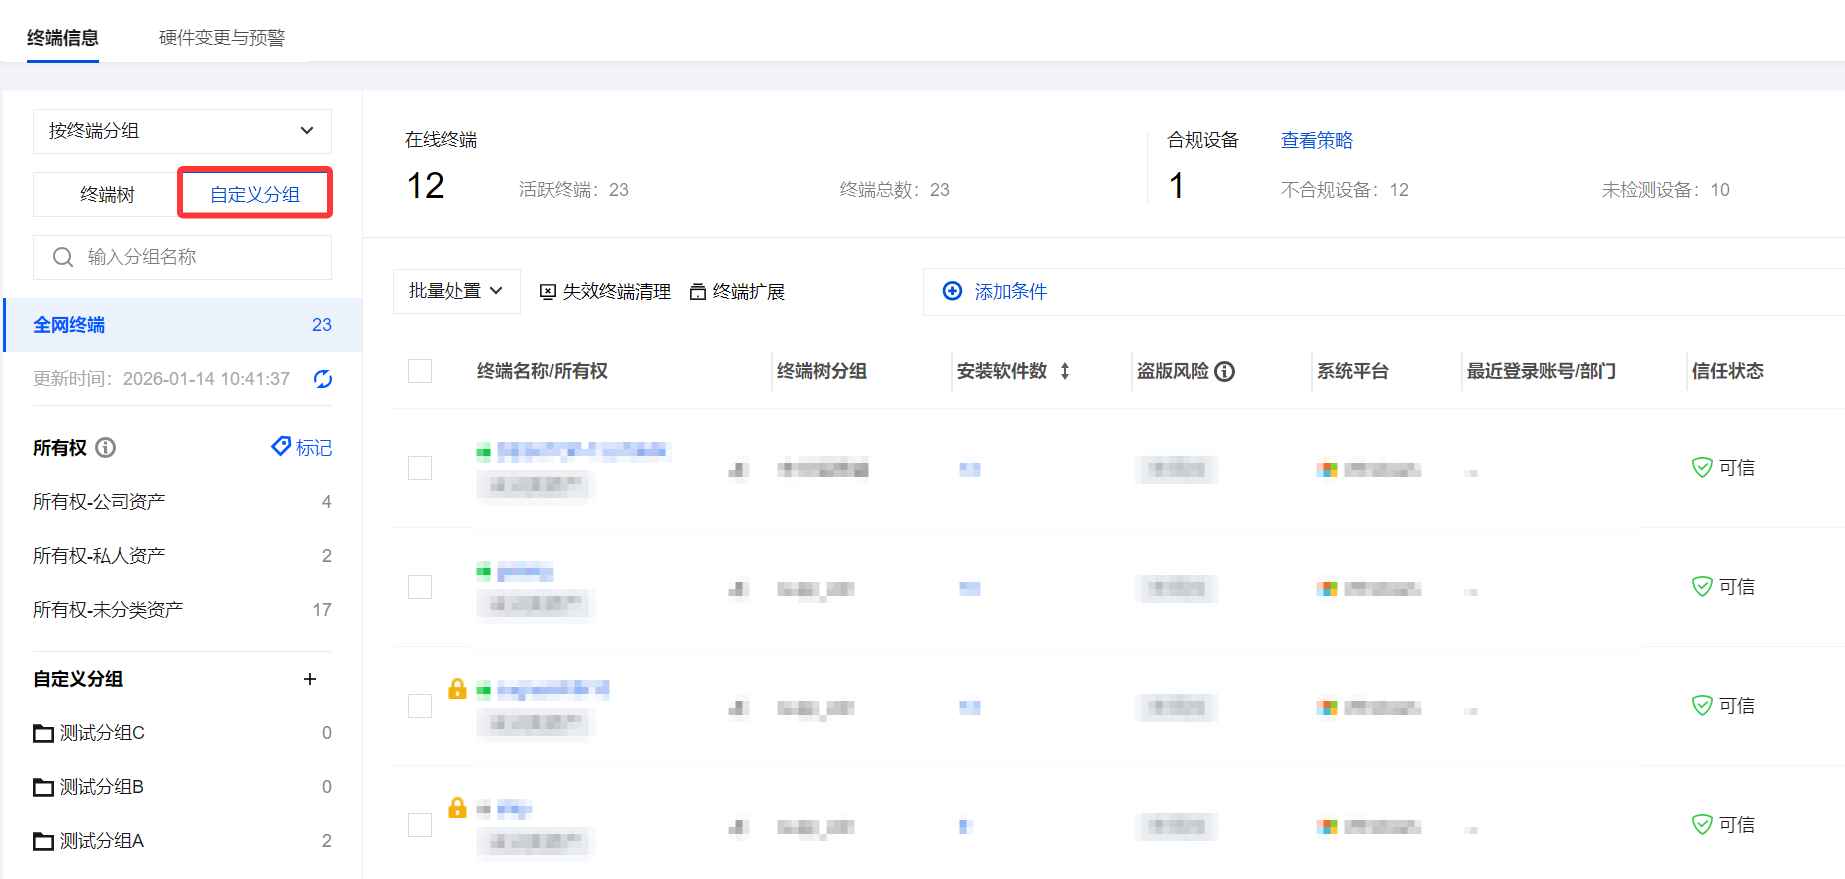Sort by 安装软件数 using sort arrows
This screenshot has height=879, width=1845.
tap(1065, 371)
